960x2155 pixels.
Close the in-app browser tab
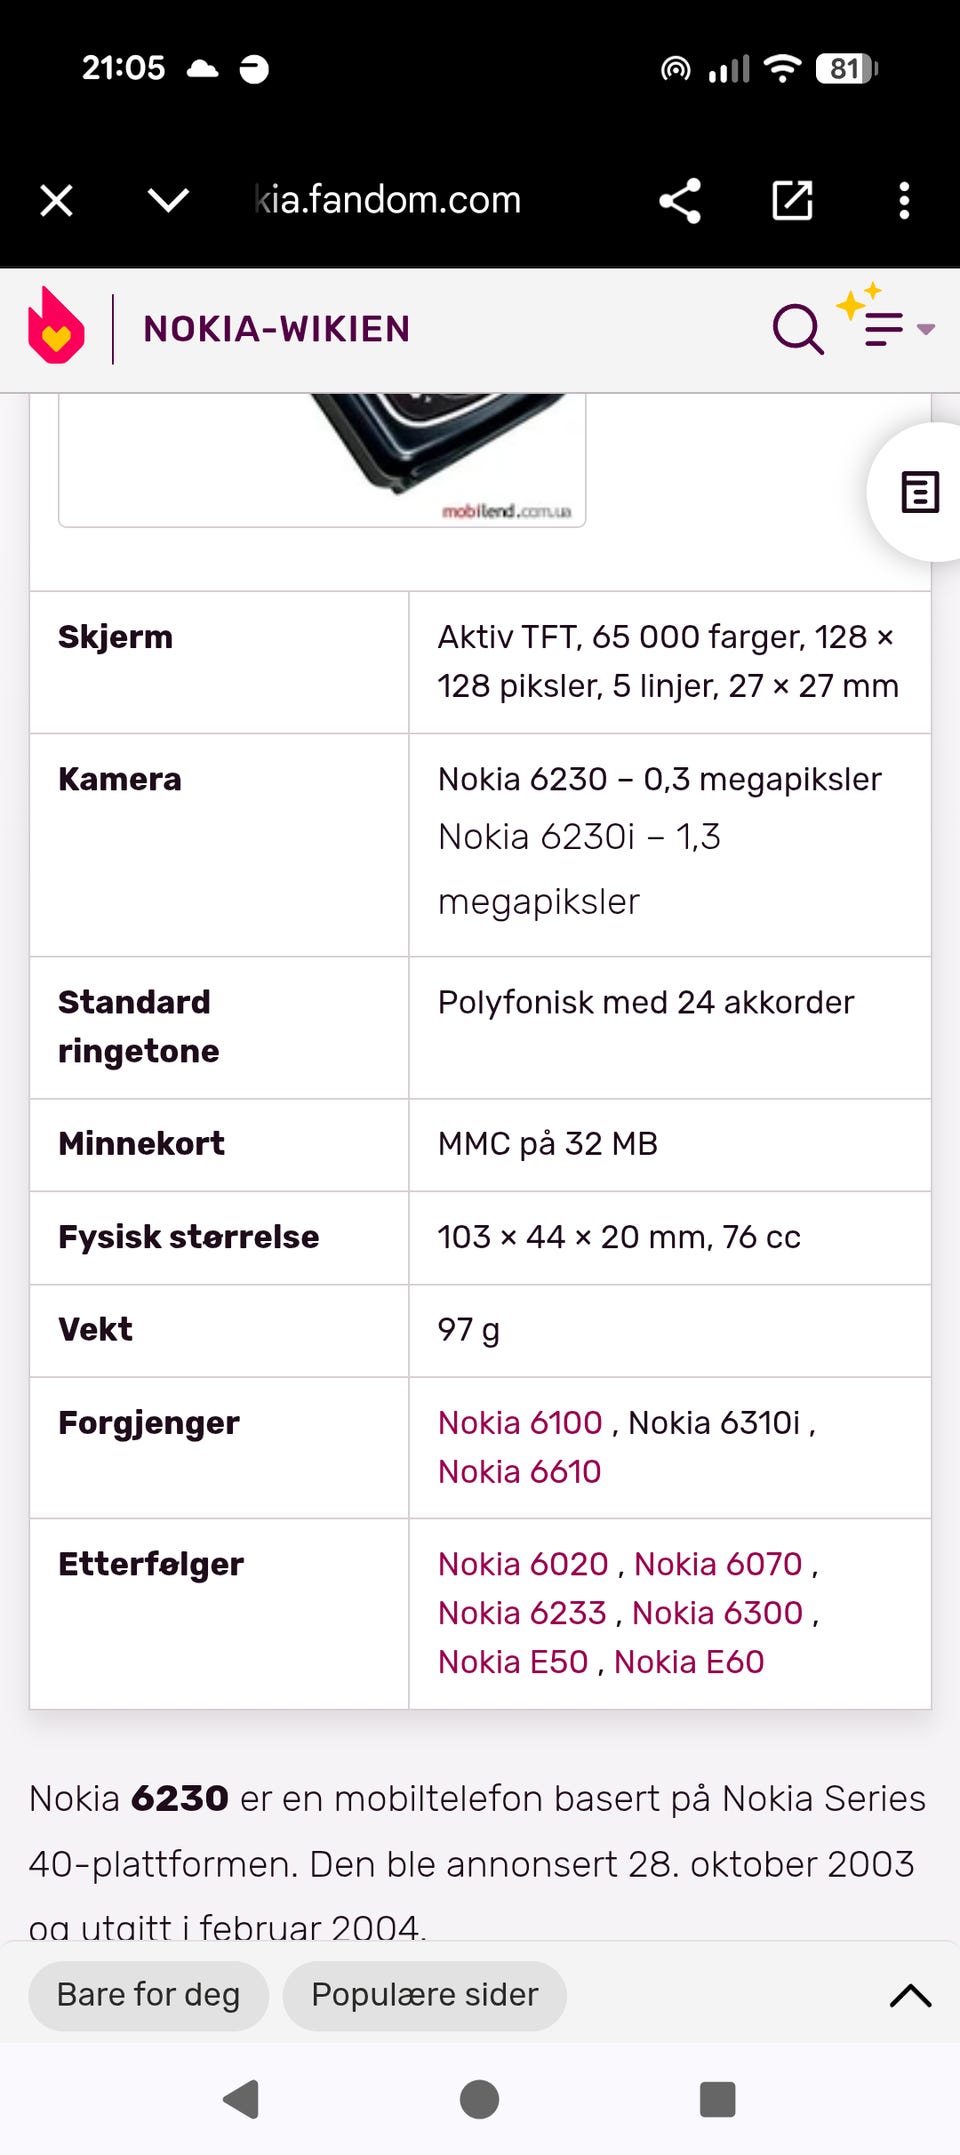pos(56,200)
